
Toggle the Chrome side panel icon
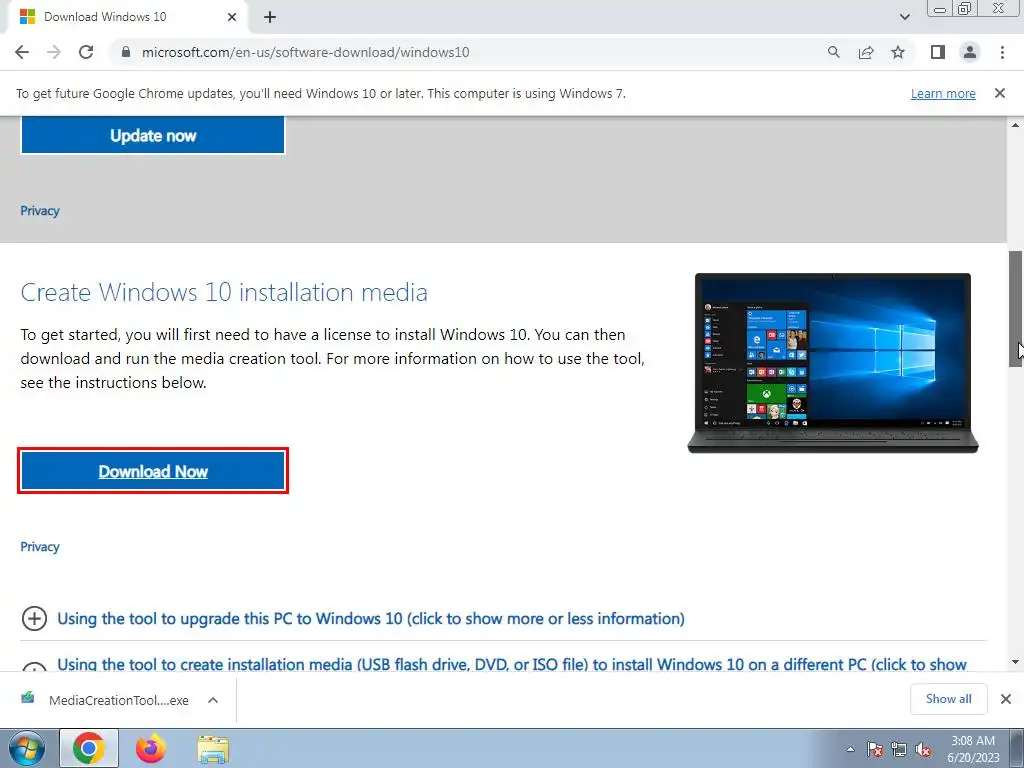pos(938,52)
